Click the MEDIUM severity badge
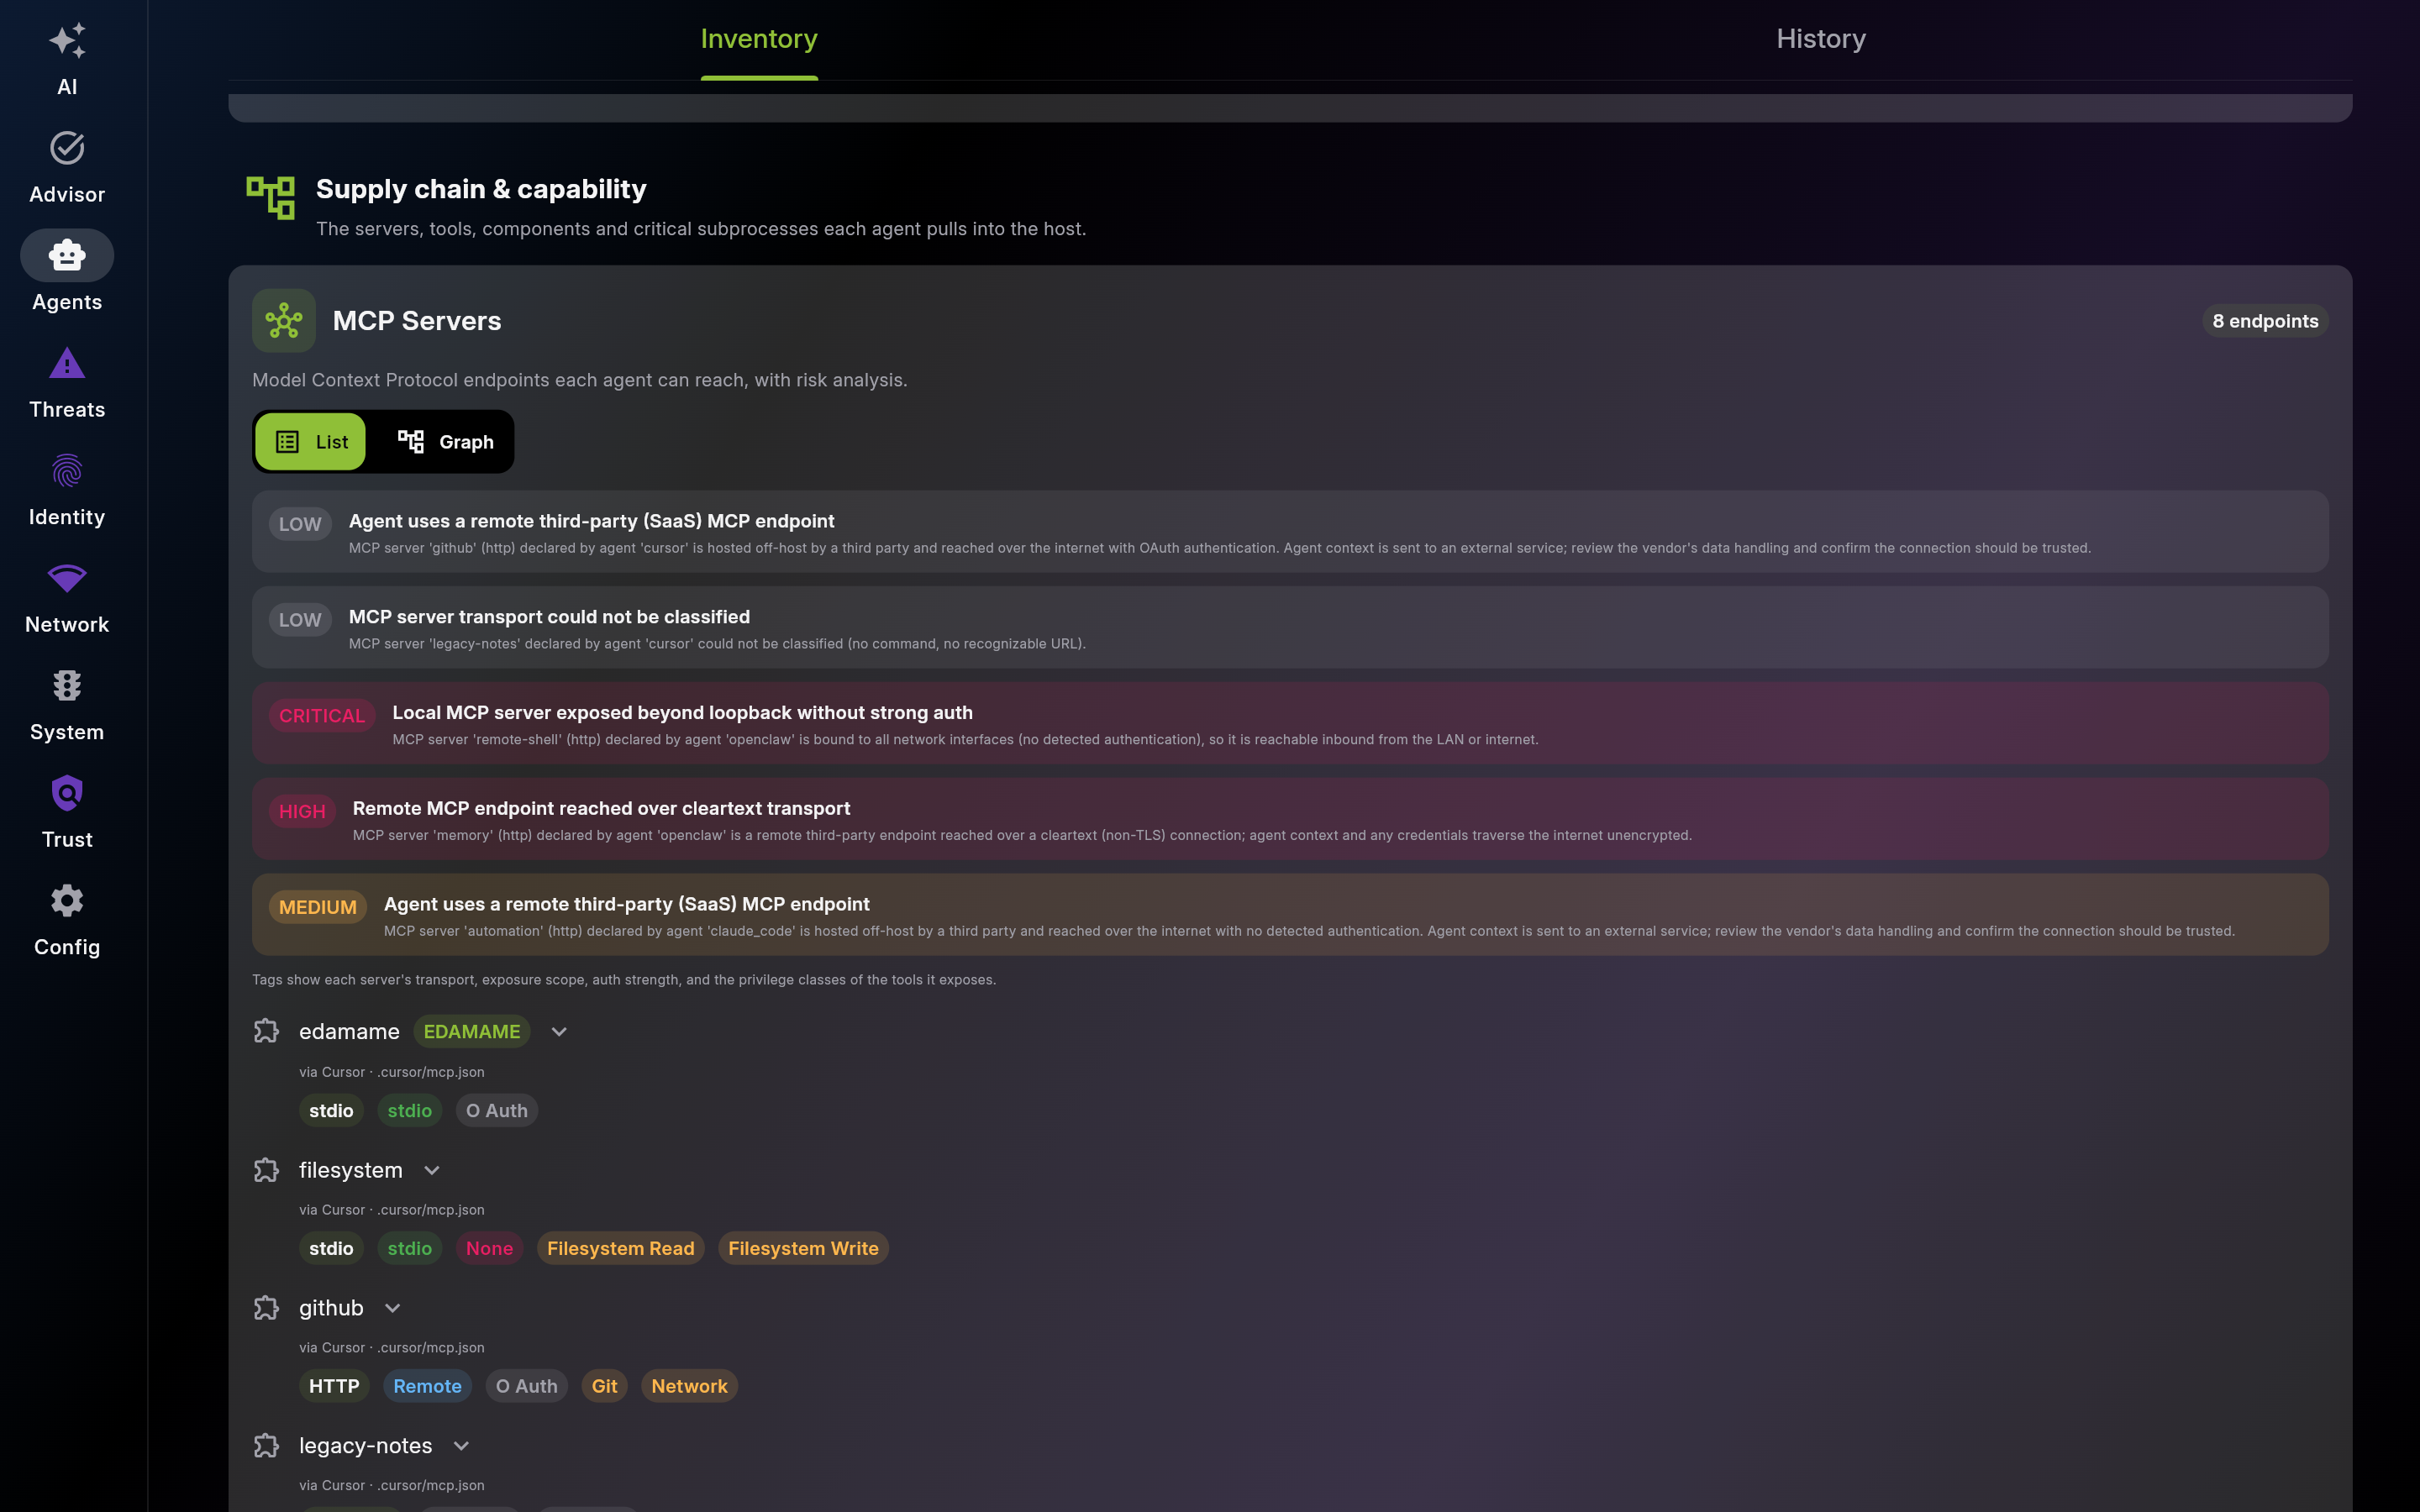The height and width of the screenshot is (1512, 2420). [318, 907]
